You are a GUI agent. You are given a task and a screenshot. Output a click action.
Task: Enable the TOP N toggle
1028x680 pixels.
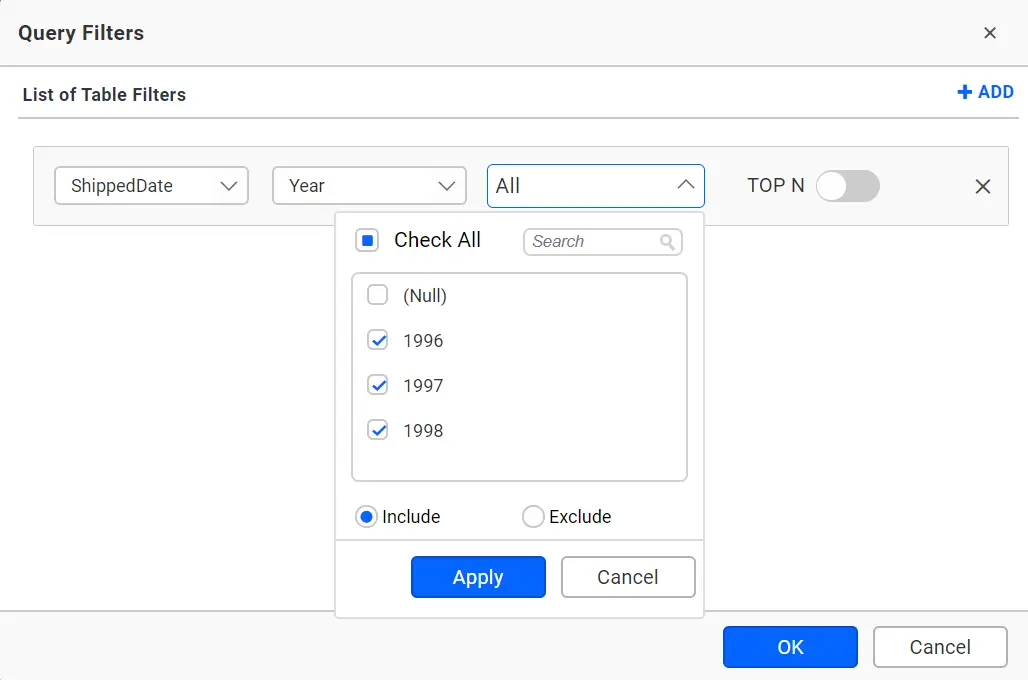click(847, 185)
